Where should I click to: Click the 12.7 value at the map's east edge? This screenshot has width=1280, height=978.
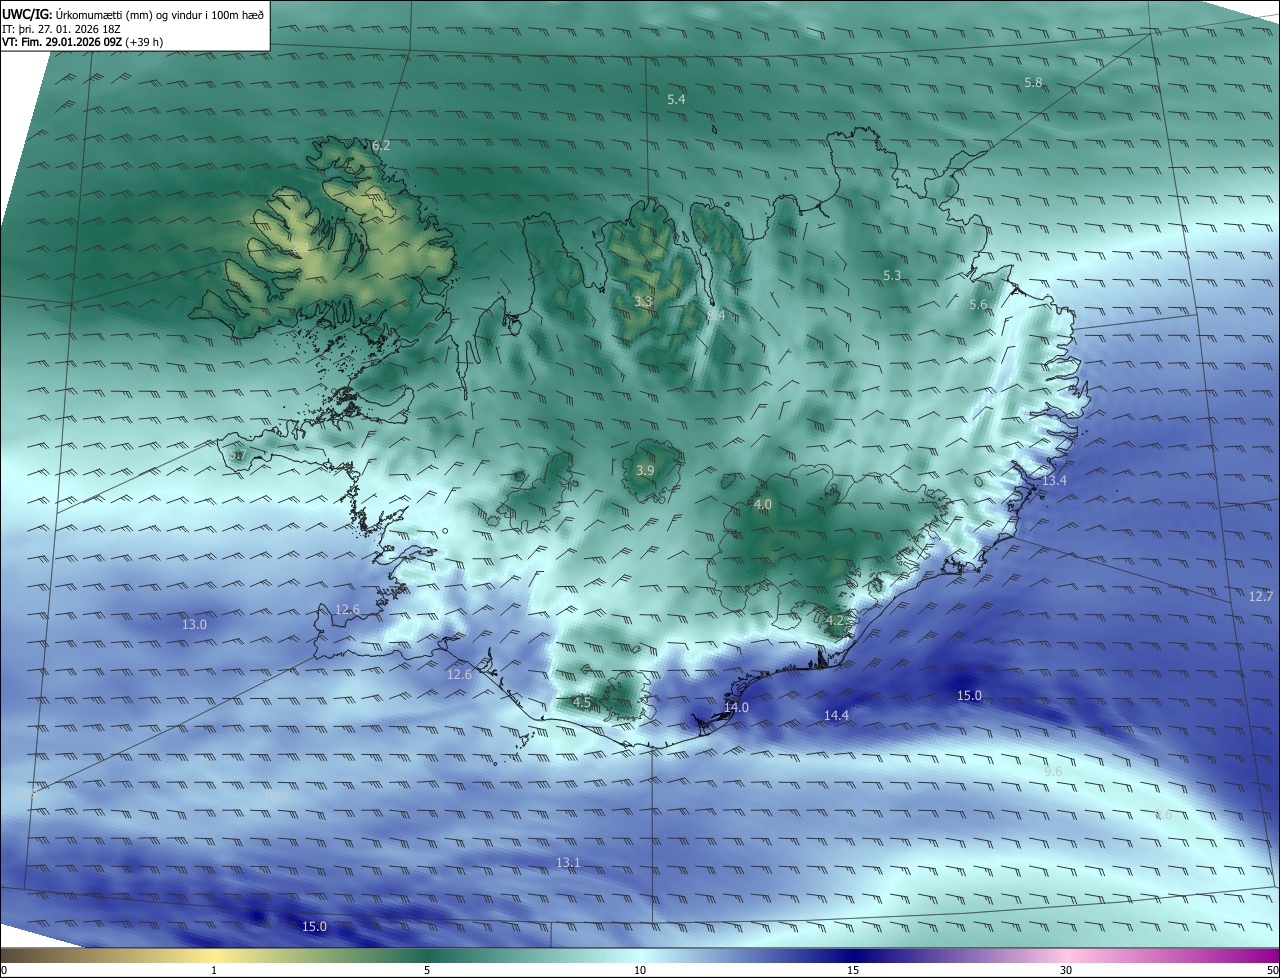tap(1261, 596)
